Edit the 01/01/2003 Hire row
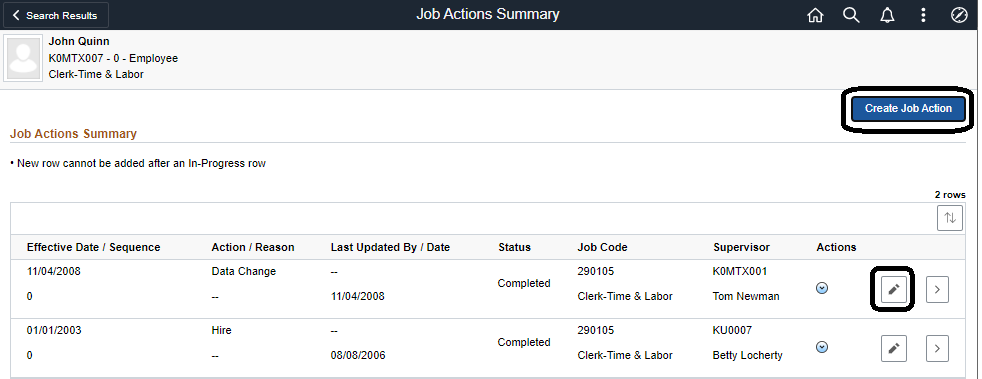 894,348
